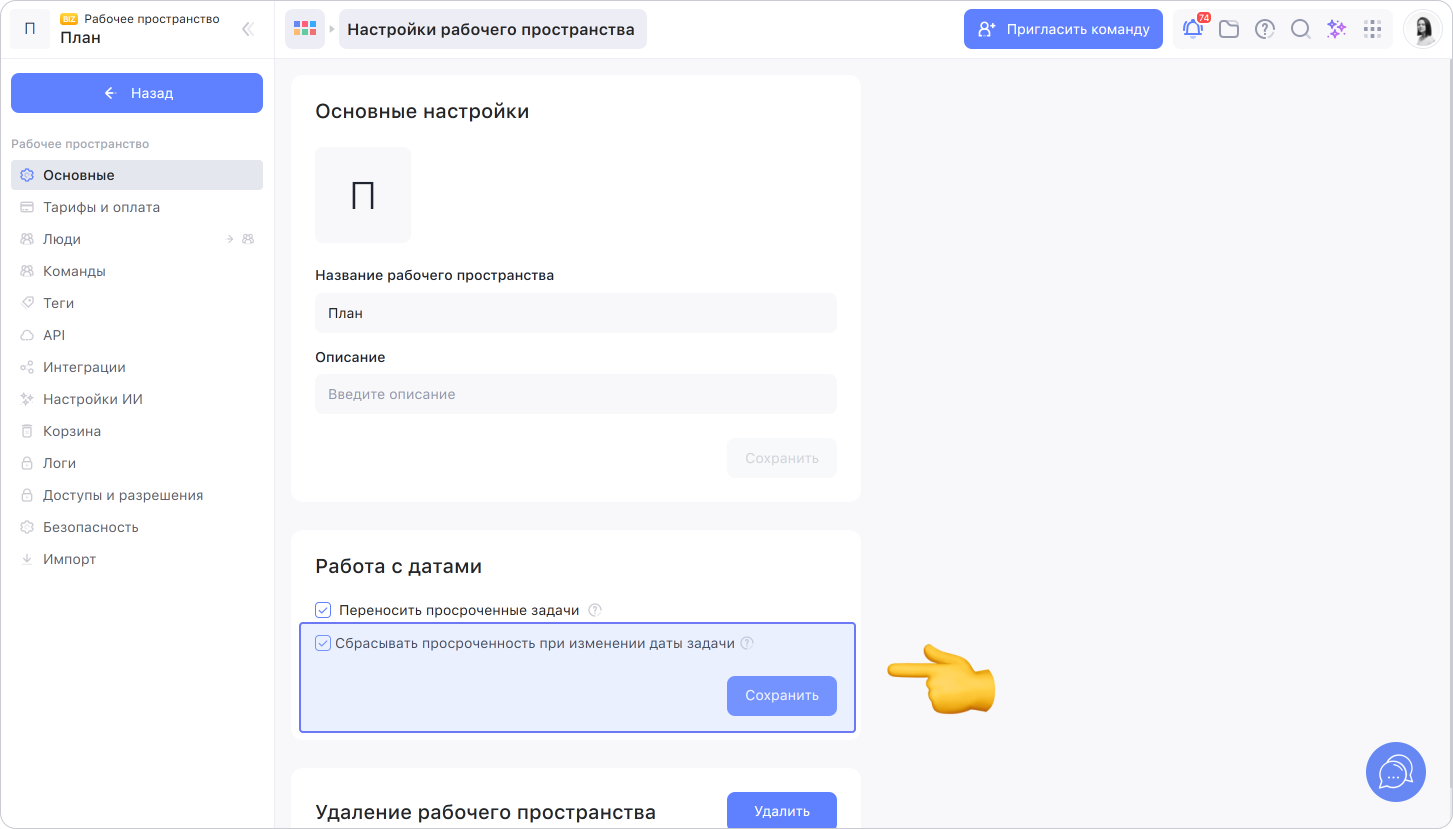1453x829 pixels.
Task: Open the AI sparkle icon in top bar
Action: 1336,29
